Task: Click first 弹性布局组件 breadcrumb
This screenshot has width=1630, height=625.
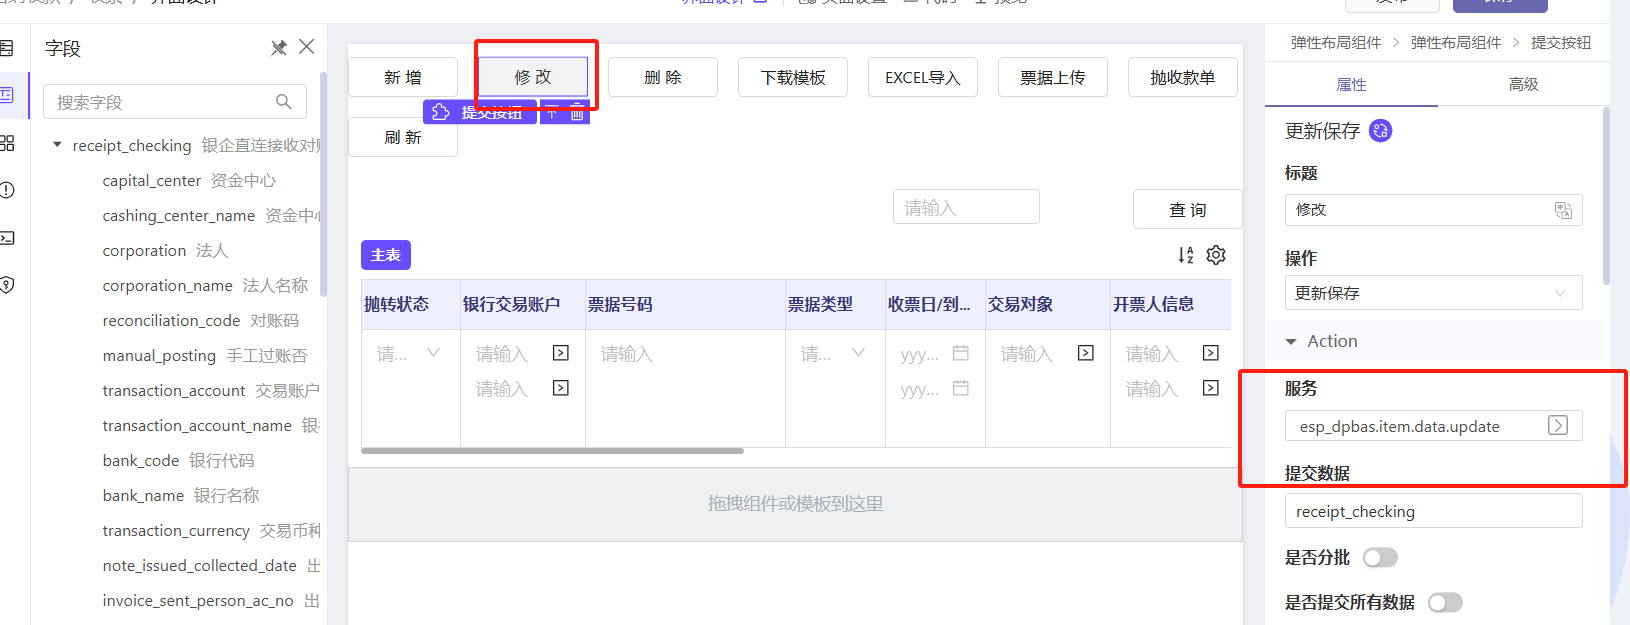Action: 1335,43
